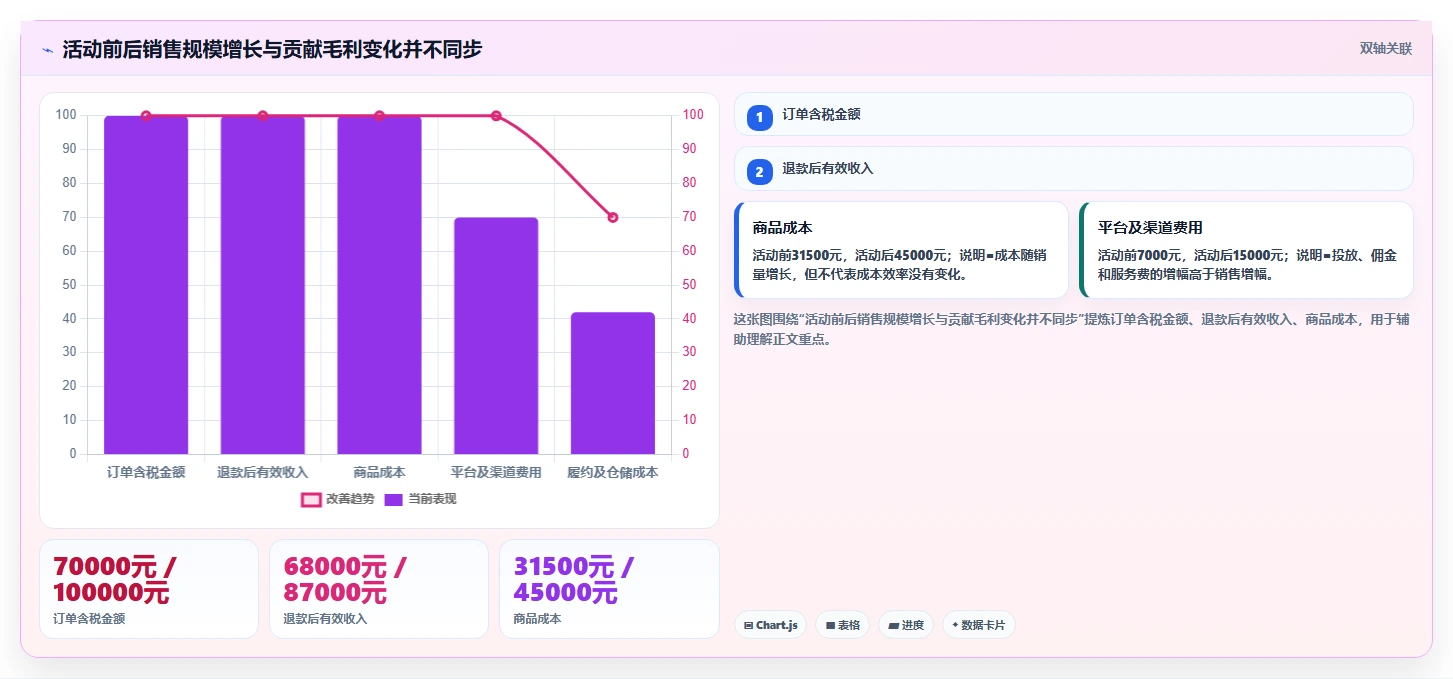Click the 履约及仓储成本 bar at 42
1453x679 pixels.
click(613, 383)
